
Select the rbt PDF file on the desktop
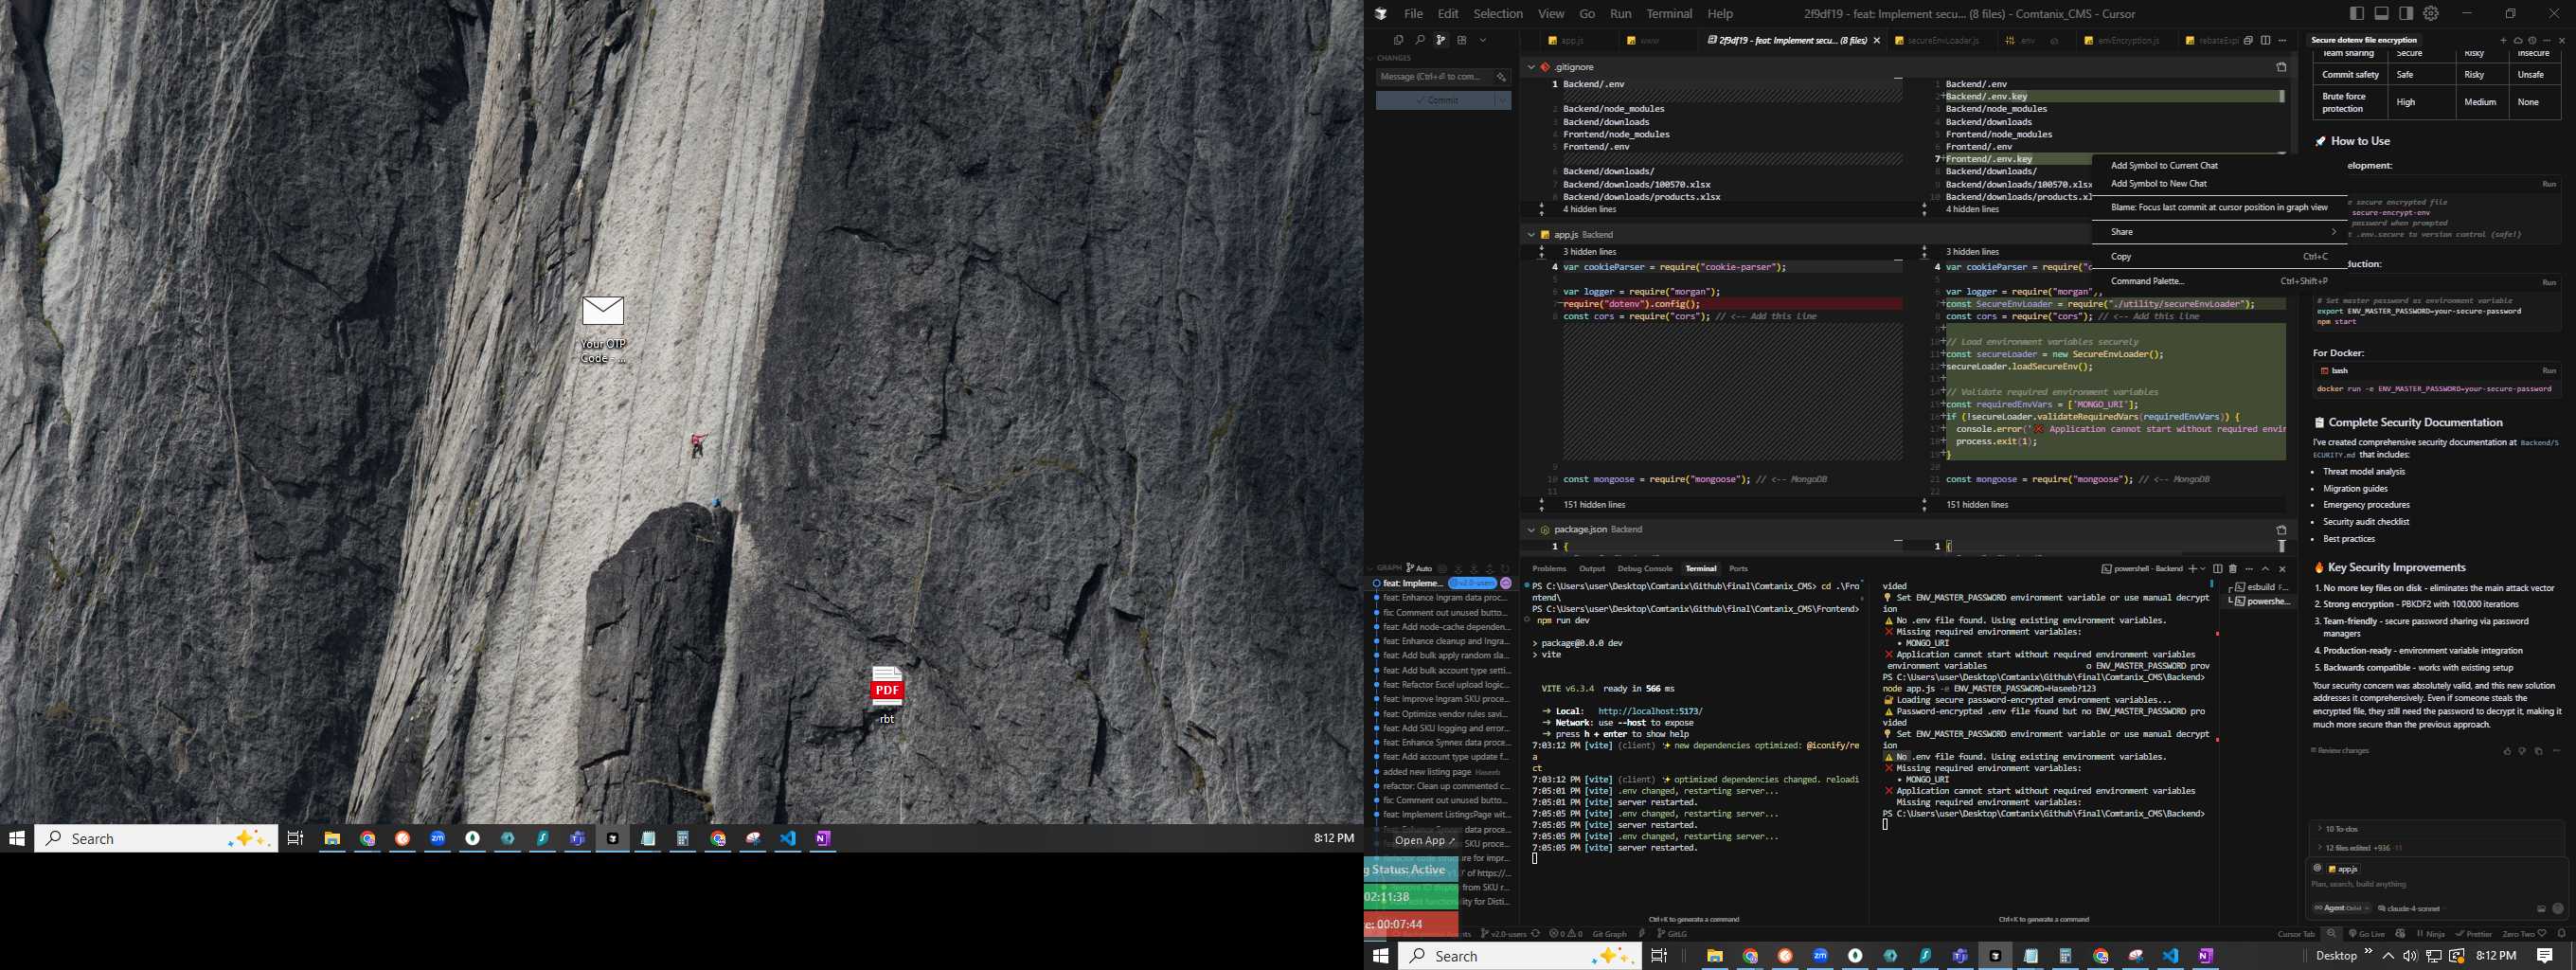coord(887,695)
